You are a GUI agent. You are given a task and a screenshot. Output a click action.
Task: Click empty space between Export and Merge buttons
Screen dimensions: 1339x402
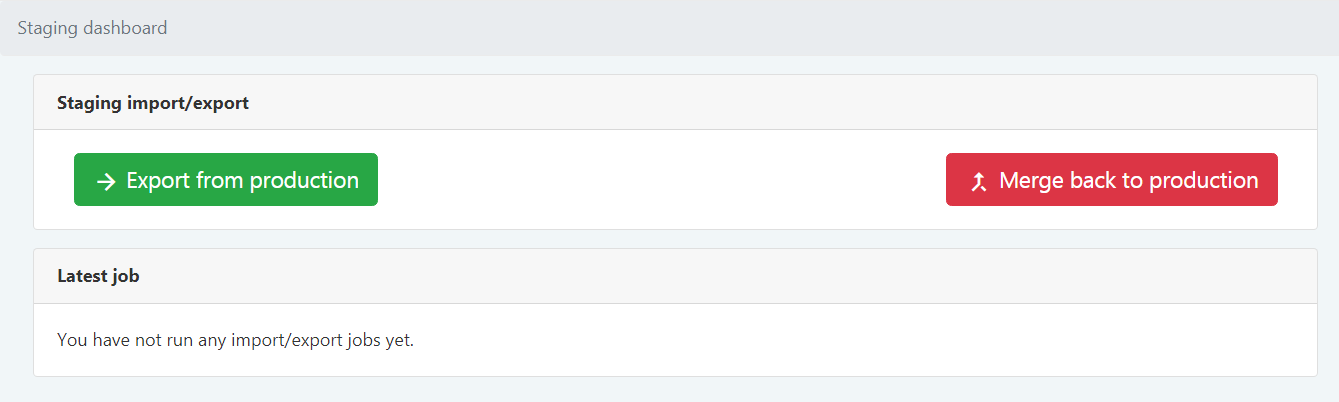[660, 180]
